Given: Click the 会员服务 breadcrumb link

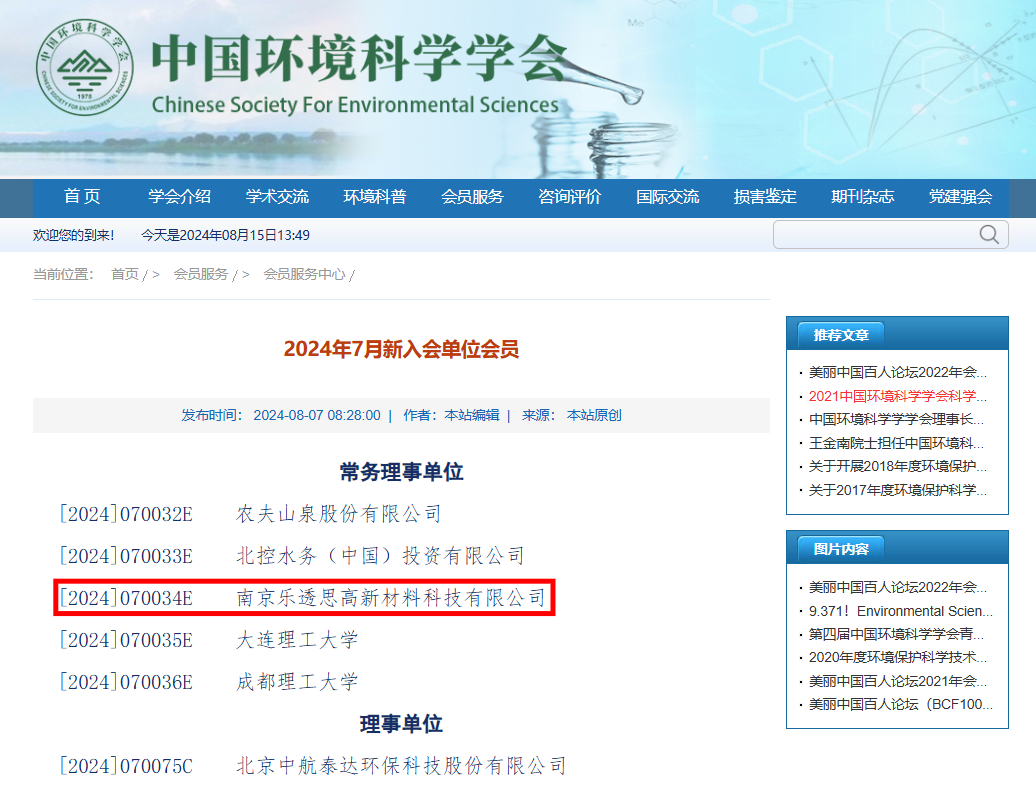Looking at the screenshot, I should tap(201, 274).
